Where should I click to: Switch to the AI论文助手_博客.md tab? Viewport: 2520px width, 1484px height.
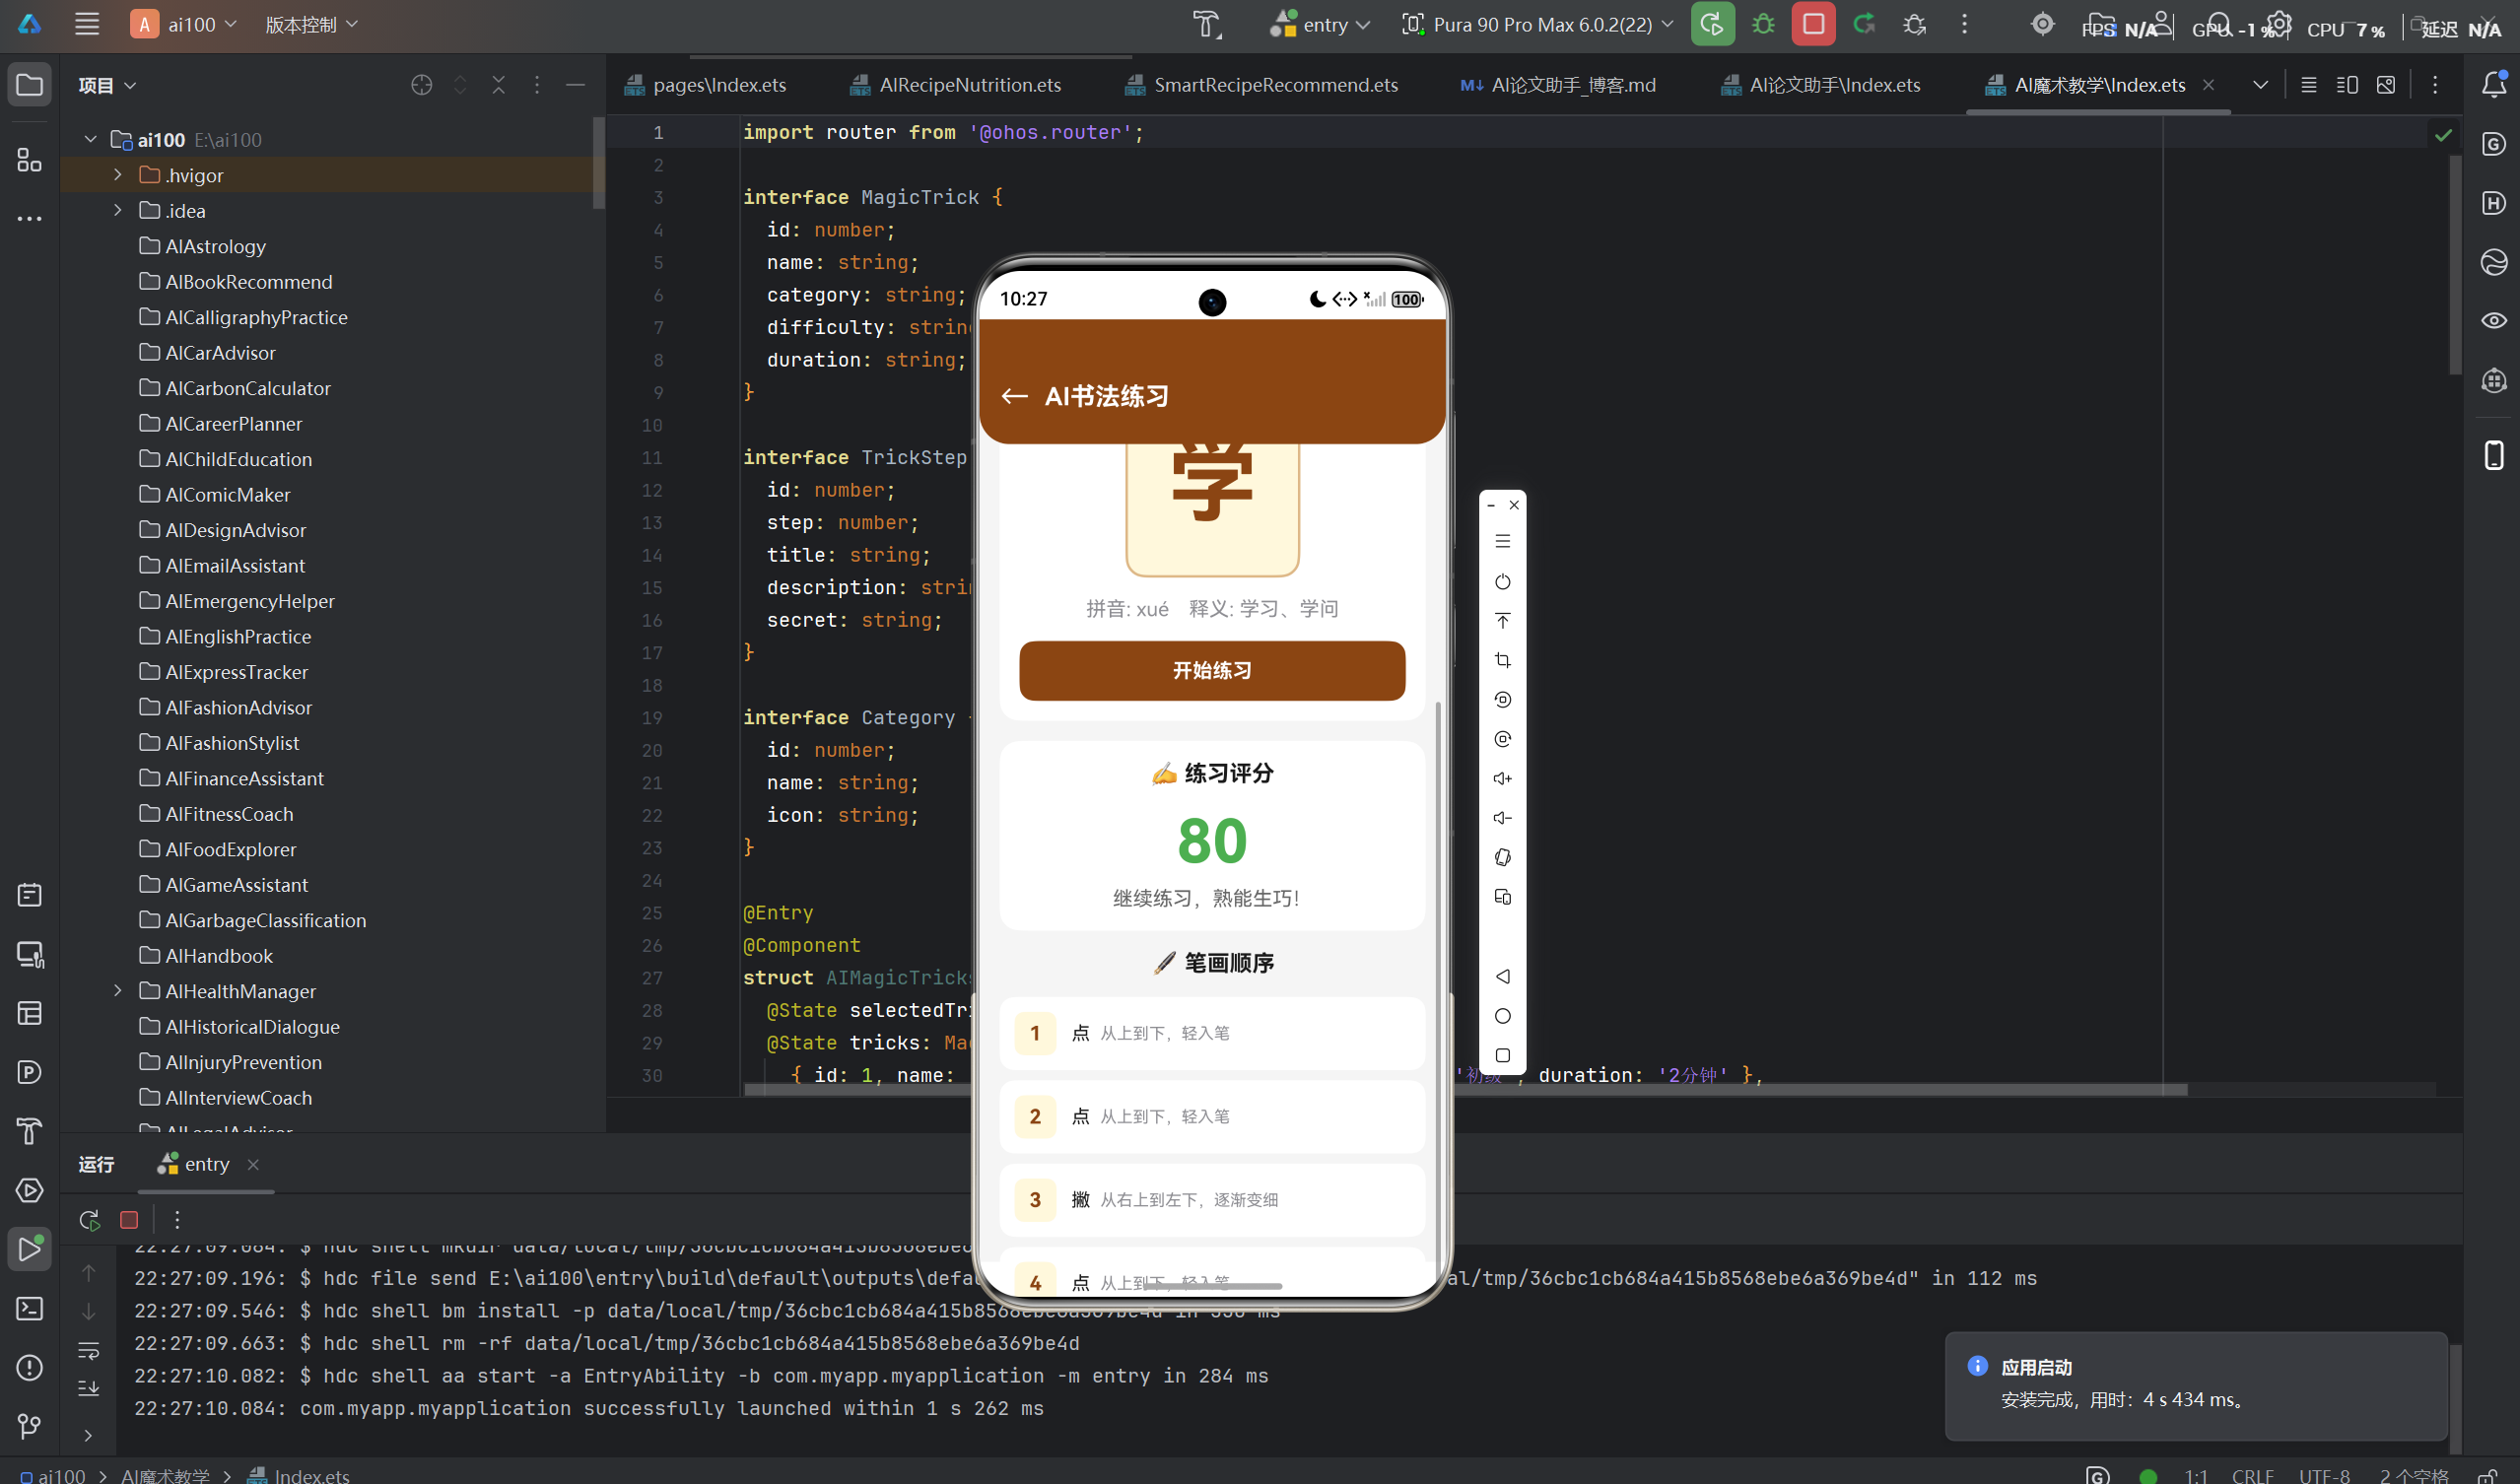coord(1558,85)
